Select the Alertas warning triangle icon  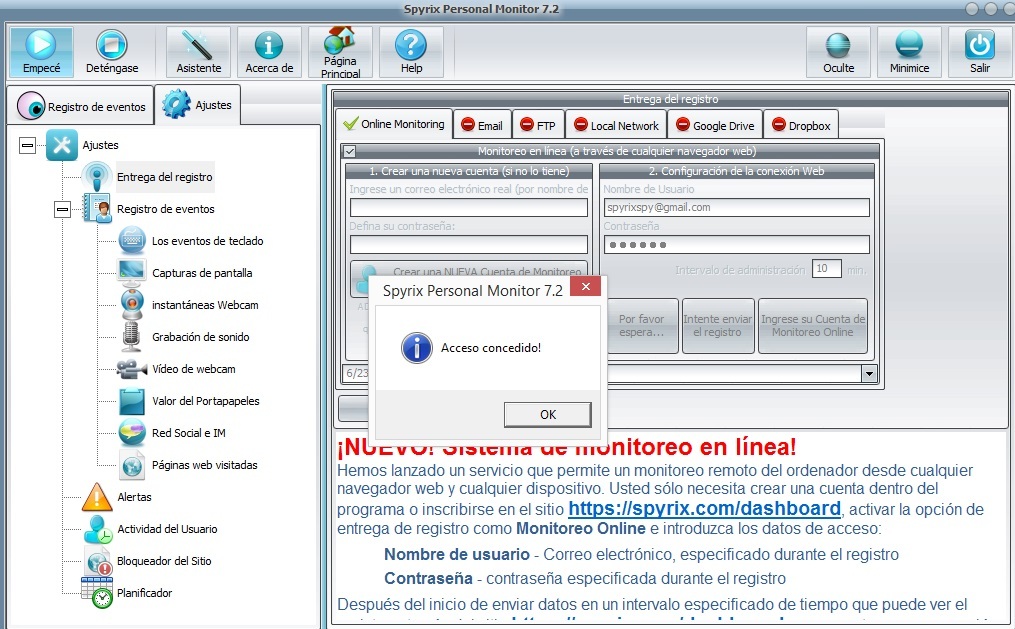97,497
